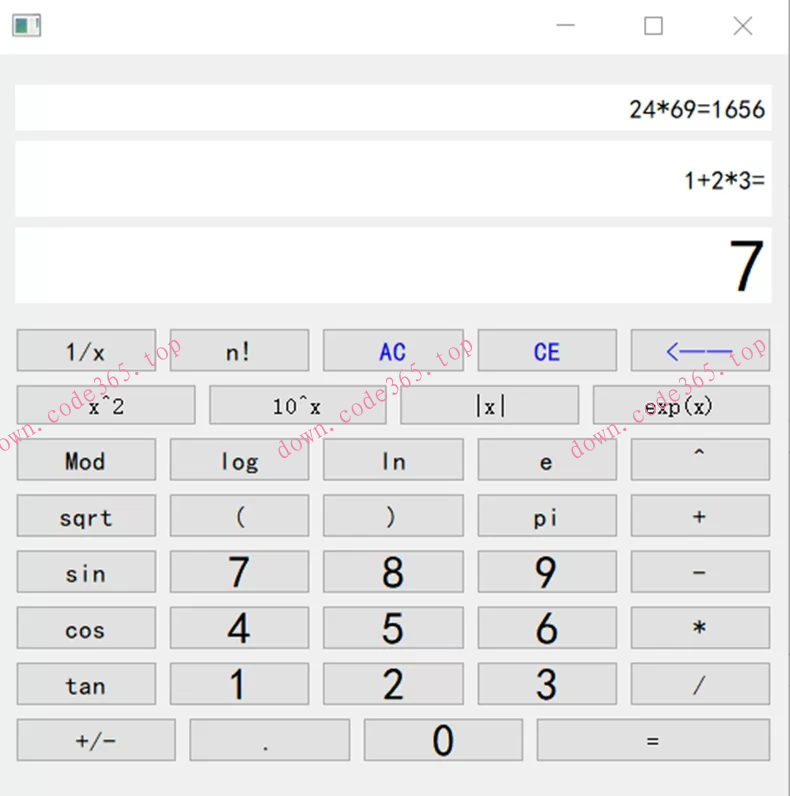Maximize the calculator window
Viewport: 790px width, 796px height.
tap(653, 25)
